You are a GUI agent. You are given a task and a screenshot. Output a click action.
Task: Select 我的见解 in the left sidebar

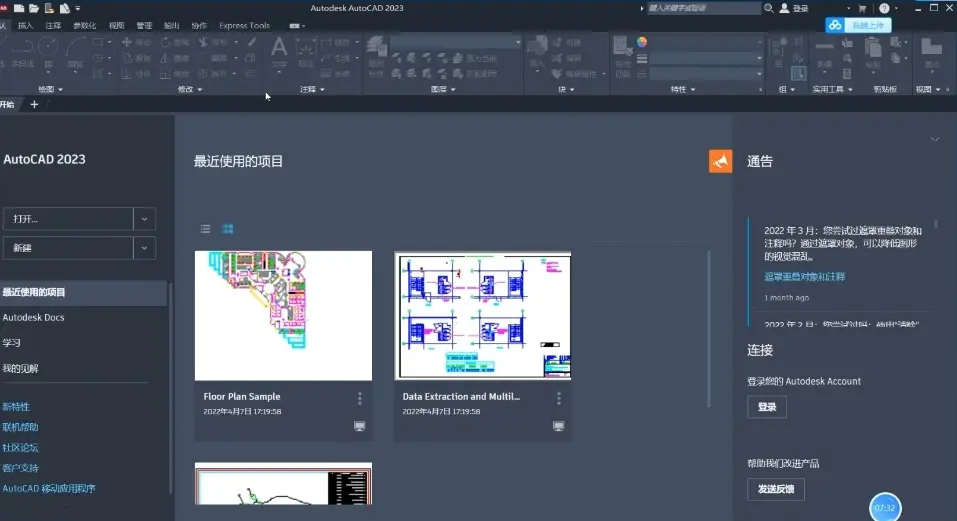click(x=20, y=368)
